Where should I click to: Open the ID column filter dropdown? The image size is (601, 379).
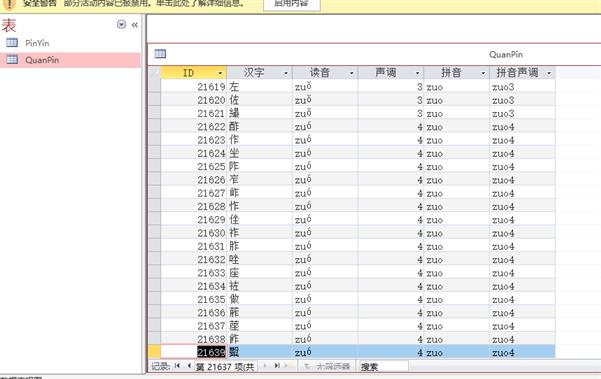pos(220,73)
